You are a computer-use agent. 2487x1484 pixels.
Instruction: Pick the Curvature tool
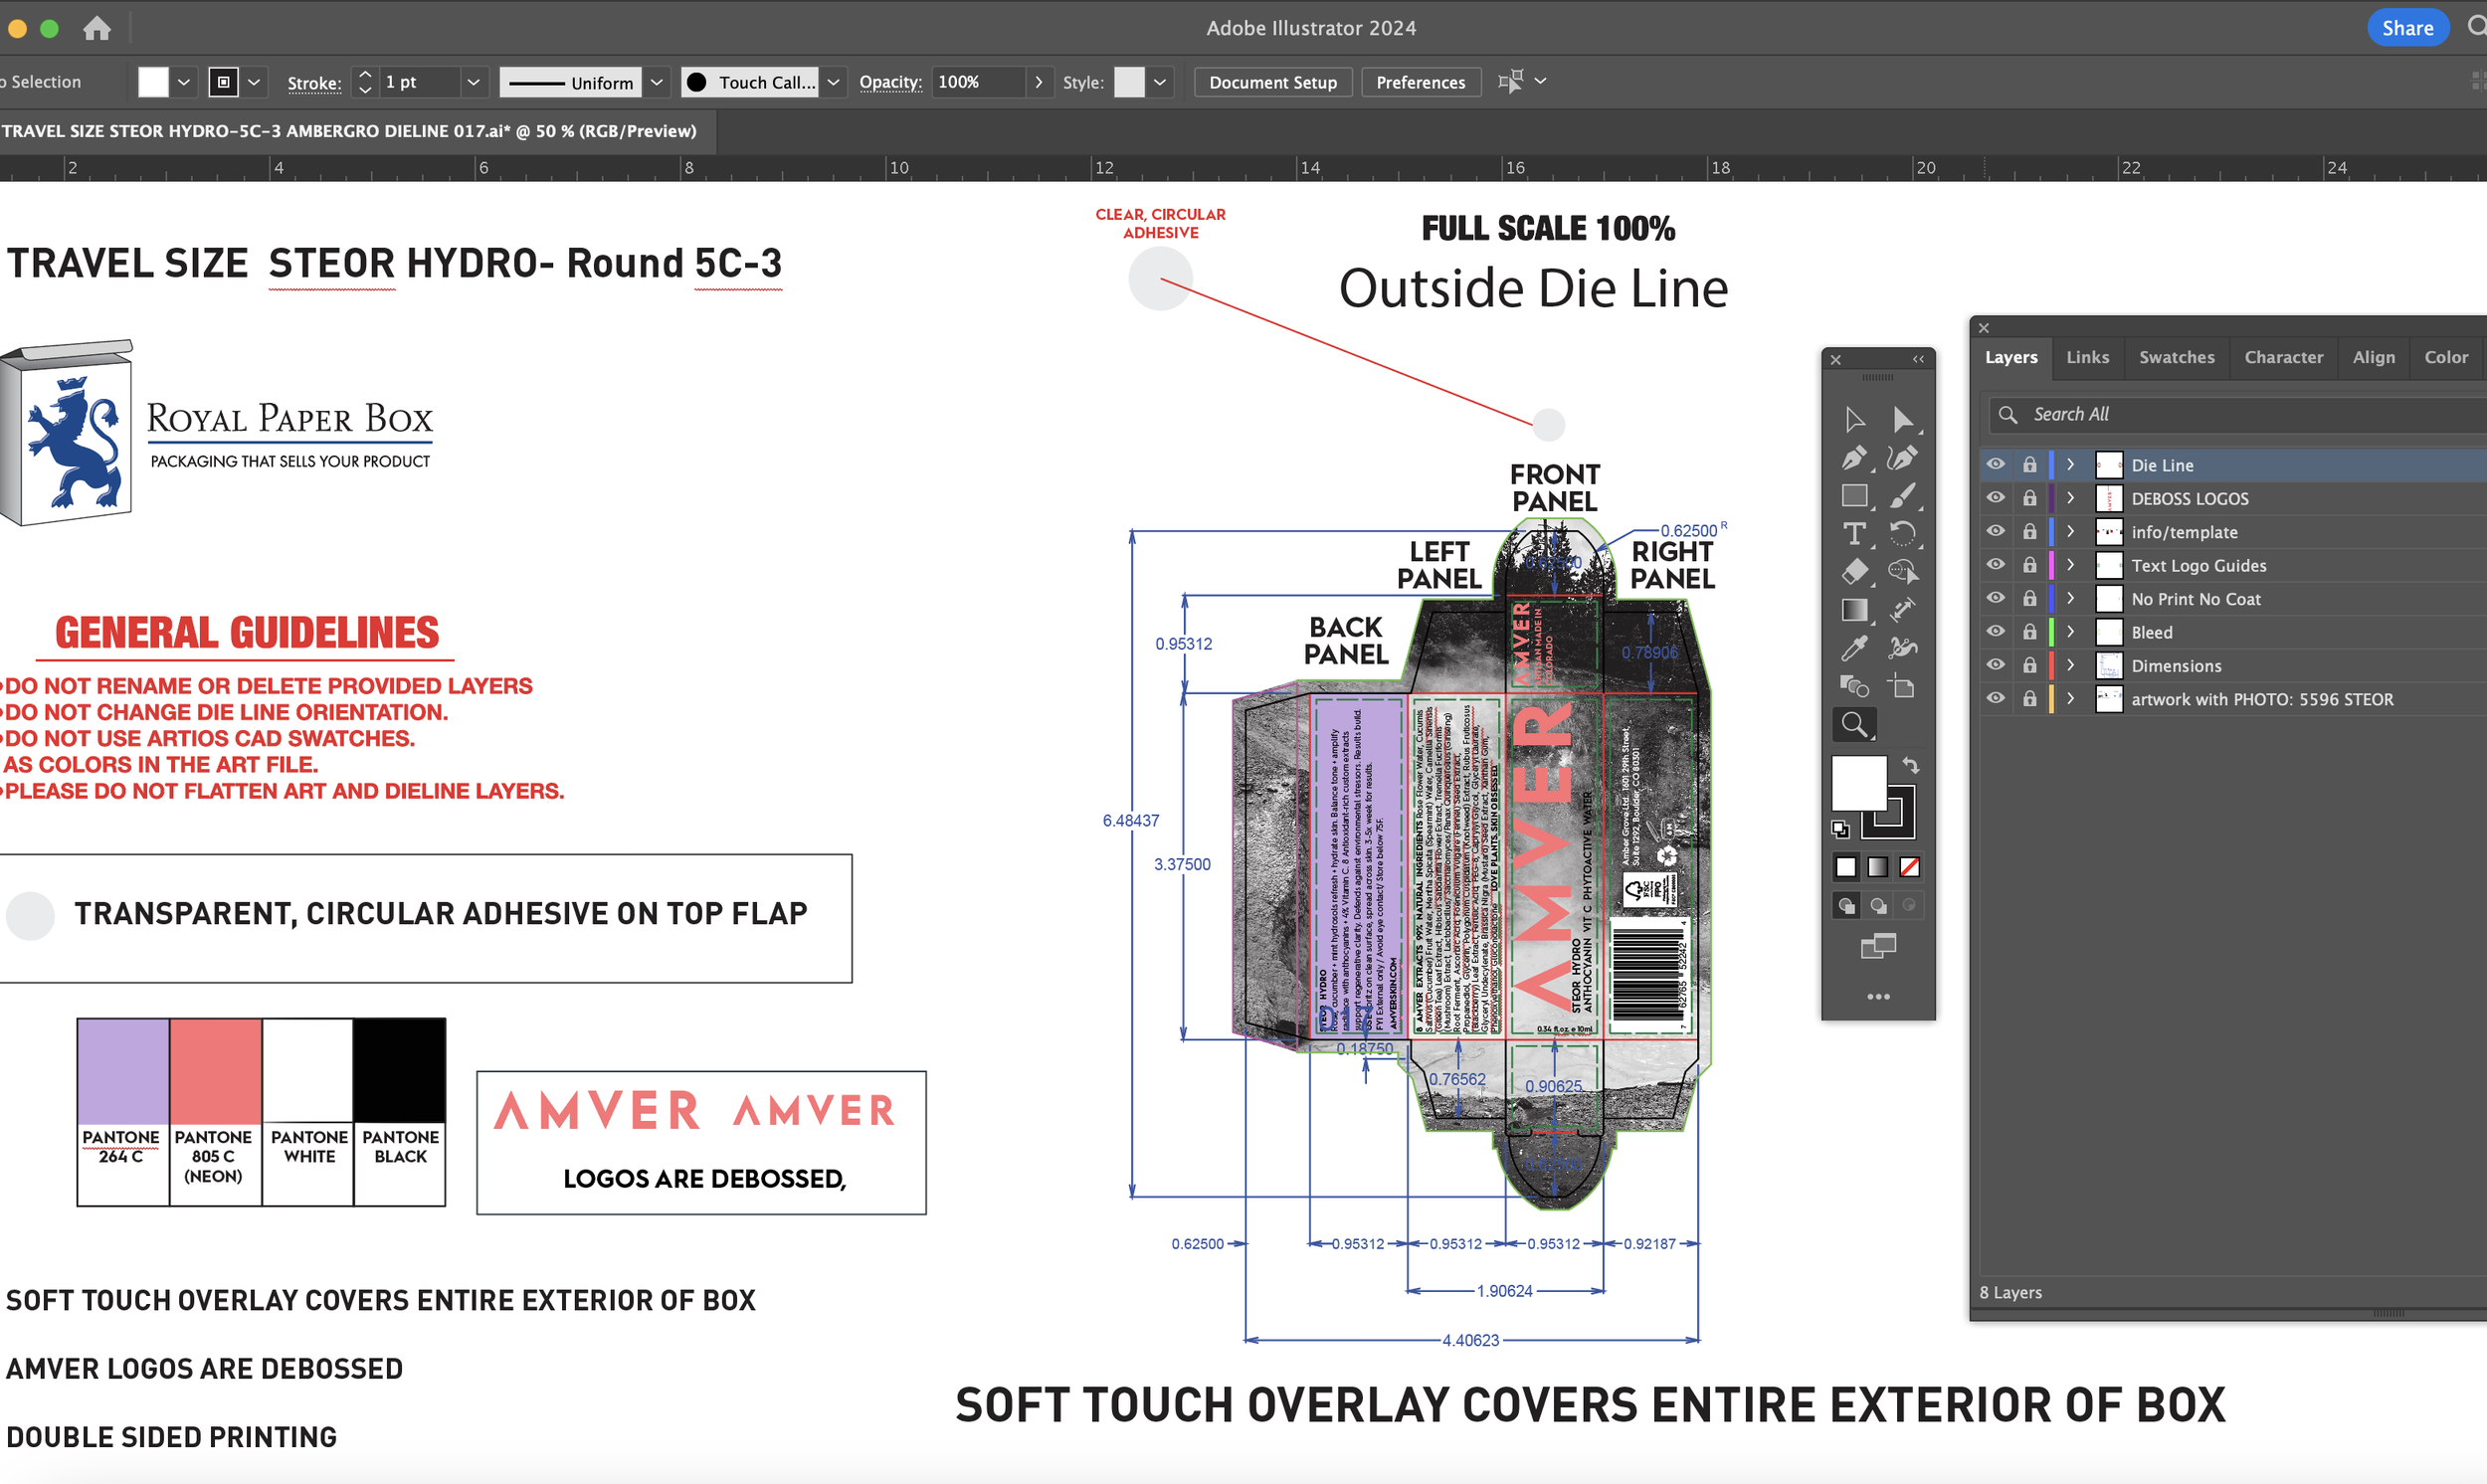coord(1902,458)
